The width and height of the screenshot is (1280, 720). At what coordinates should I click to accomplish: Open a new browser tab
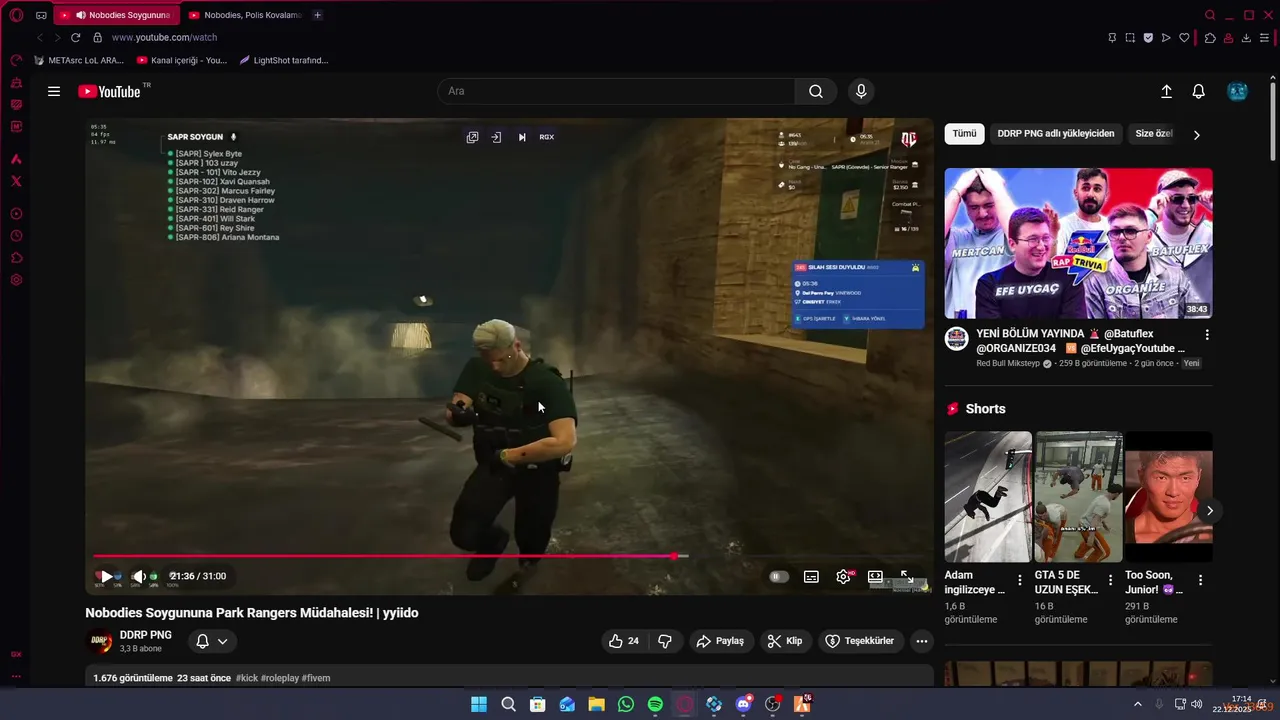pos(318,15)
